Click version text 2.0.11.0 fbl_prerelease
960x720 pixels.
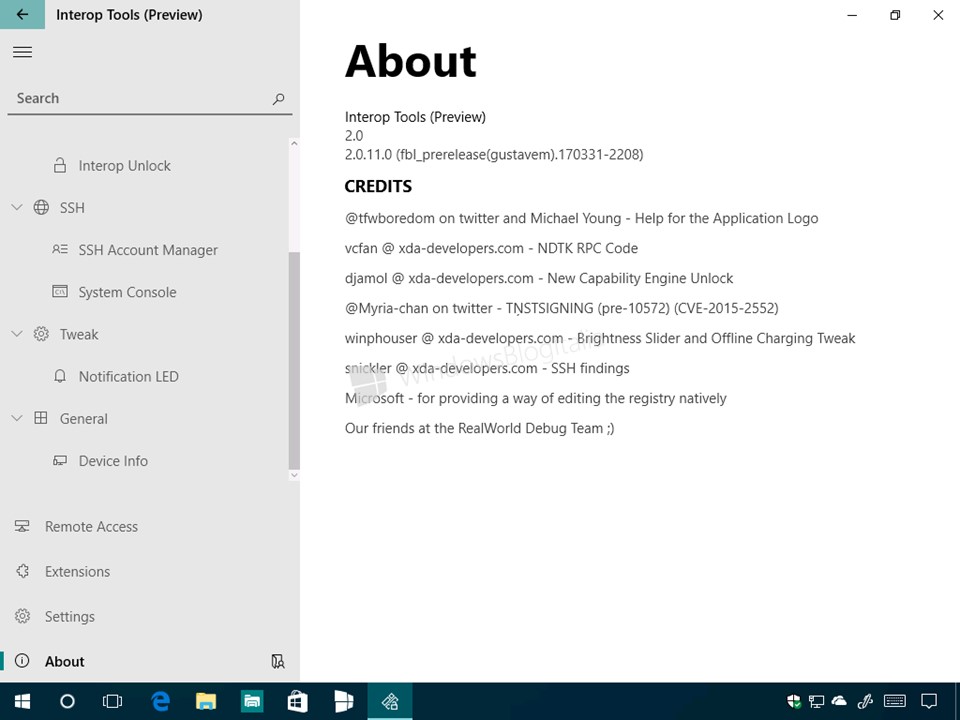coord(494,154)
